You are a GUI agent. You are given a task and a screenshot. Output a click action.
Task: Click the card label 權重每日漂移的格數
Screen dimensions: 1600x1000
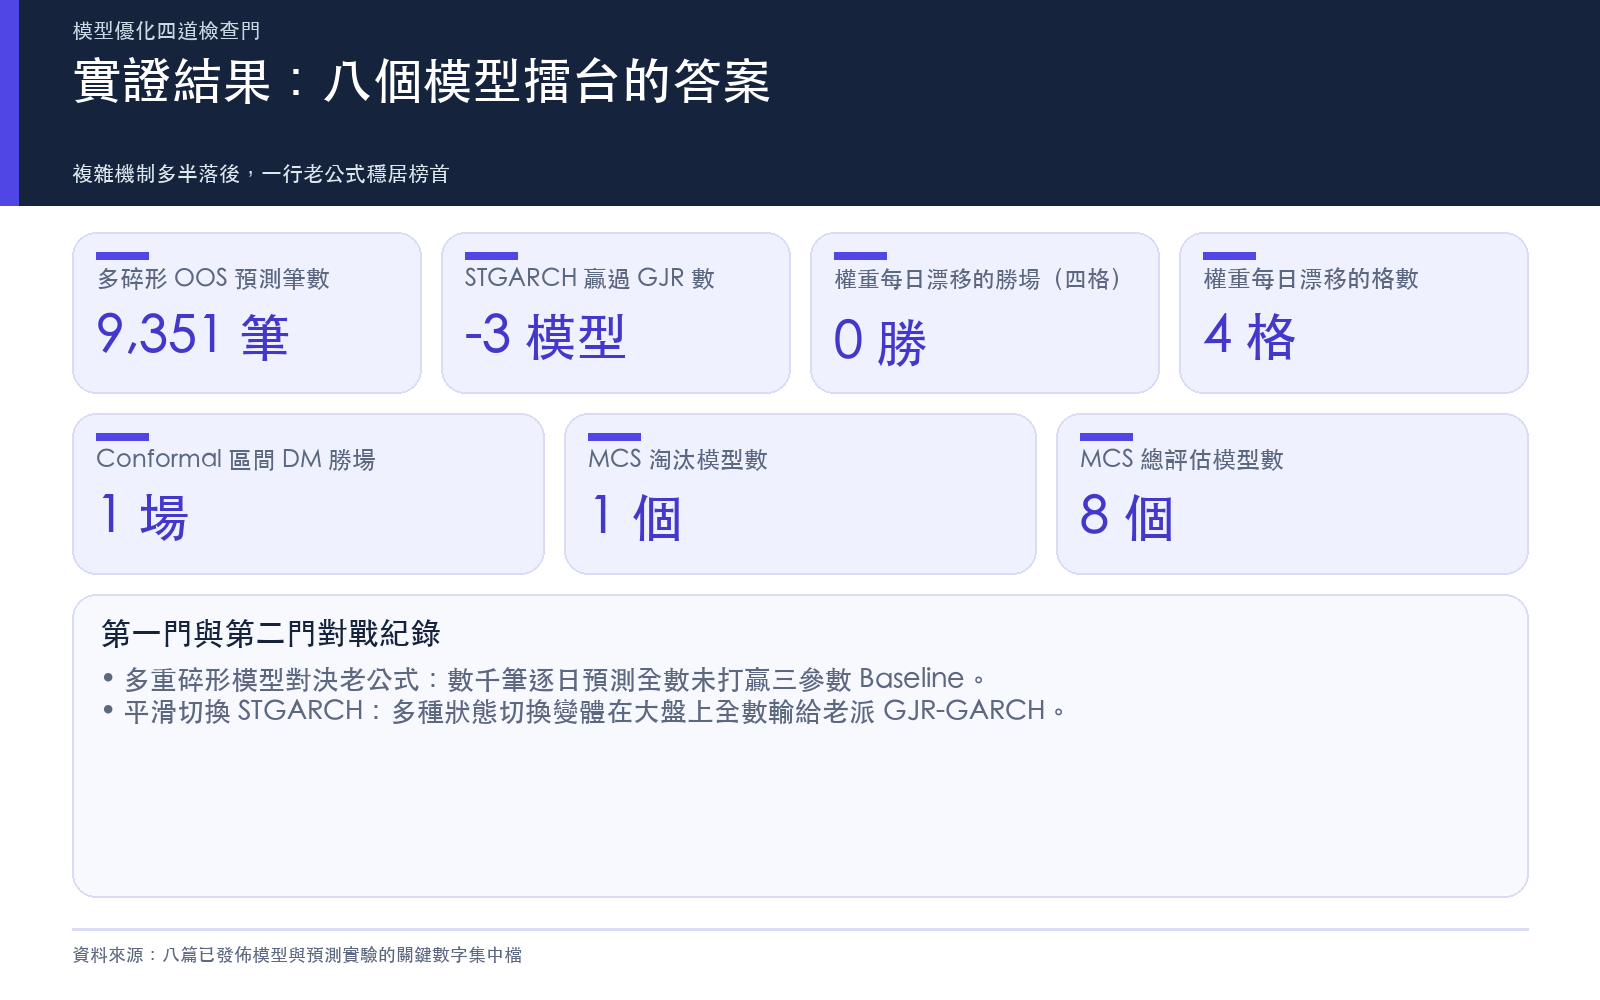(x=1311, y=278)
